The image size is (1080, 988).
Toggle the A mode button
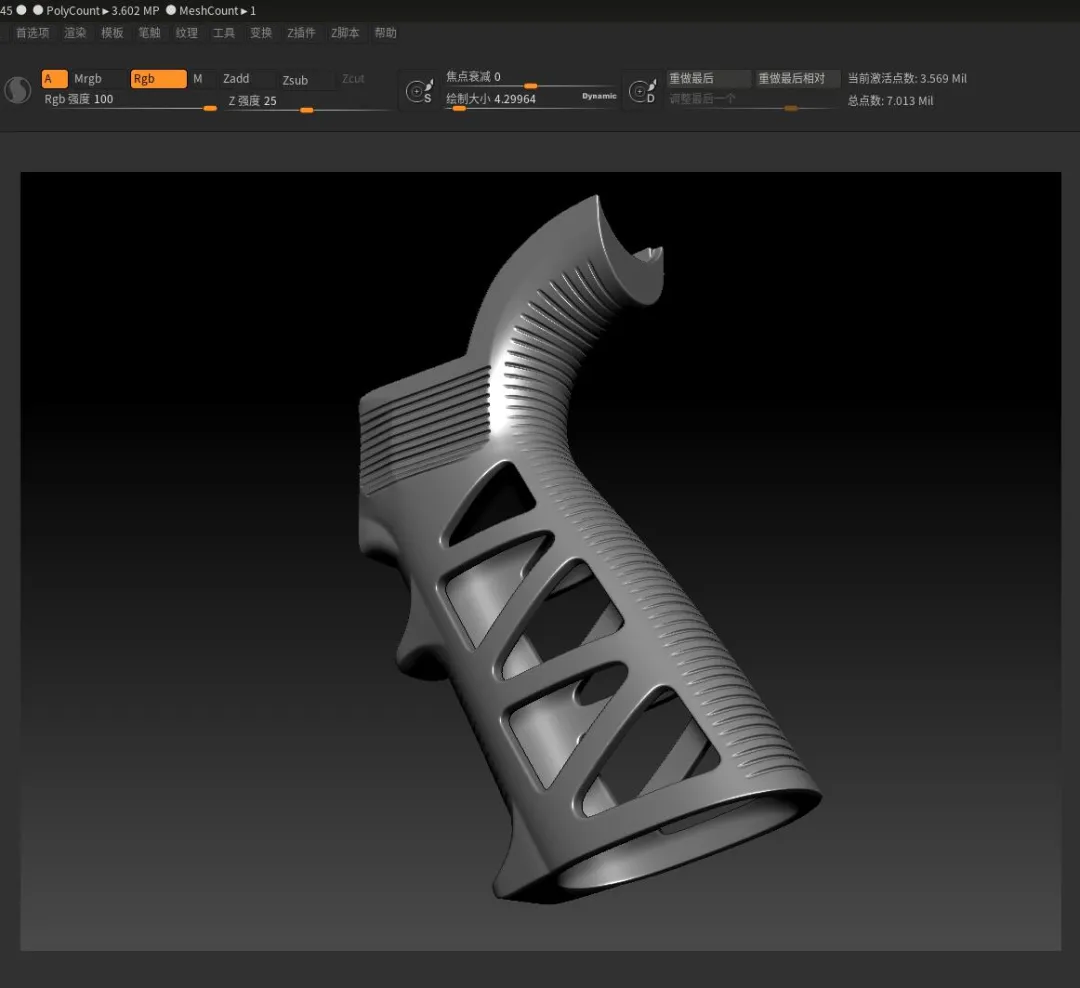click(54, 79)
